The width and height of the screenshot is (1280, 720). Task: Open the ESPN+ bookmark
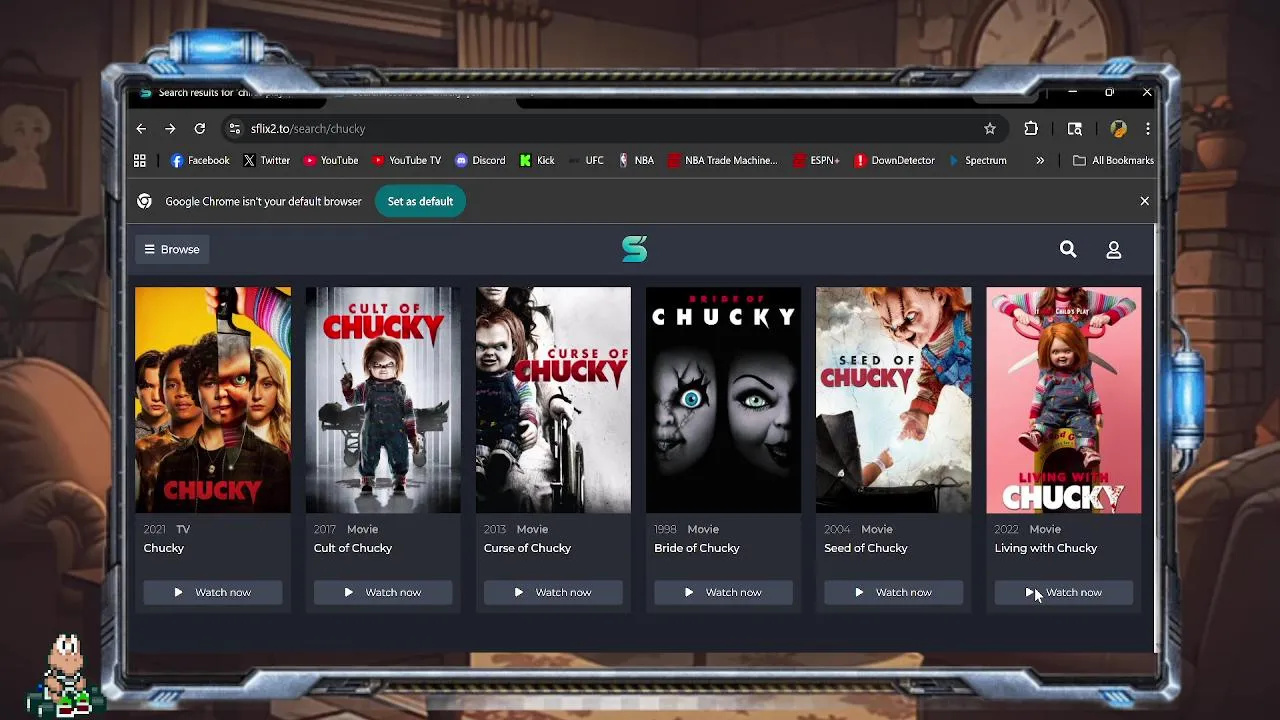click(x=816, y=160)
